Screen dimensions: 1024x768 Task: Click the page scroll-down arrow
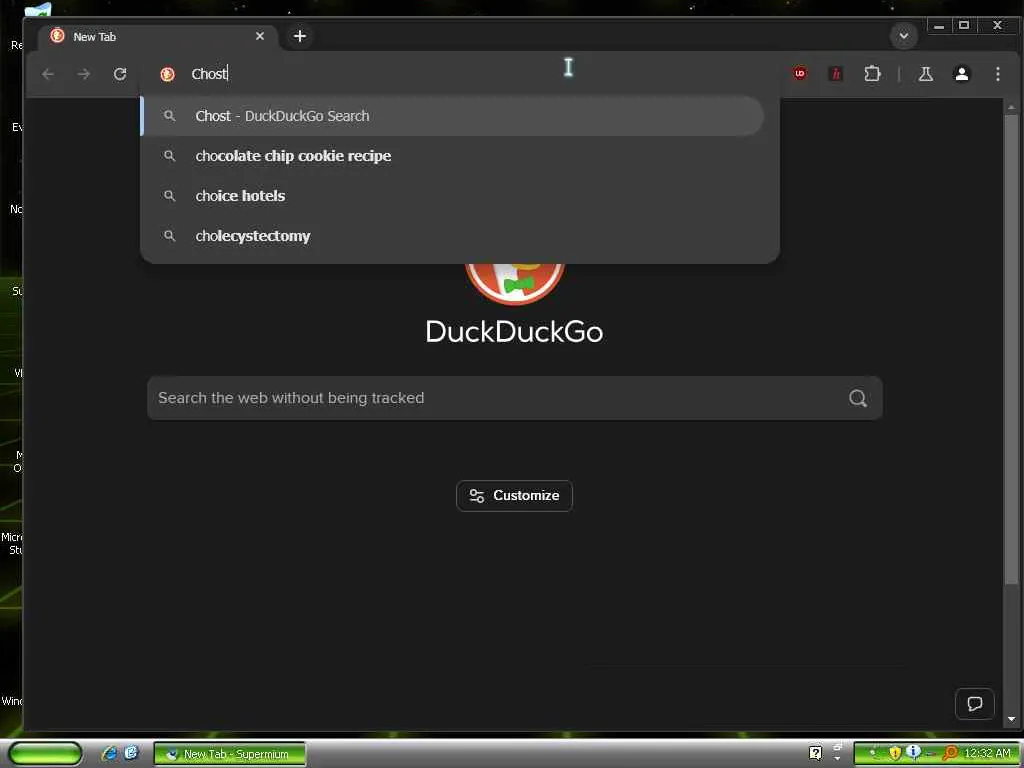[1012, 719]
